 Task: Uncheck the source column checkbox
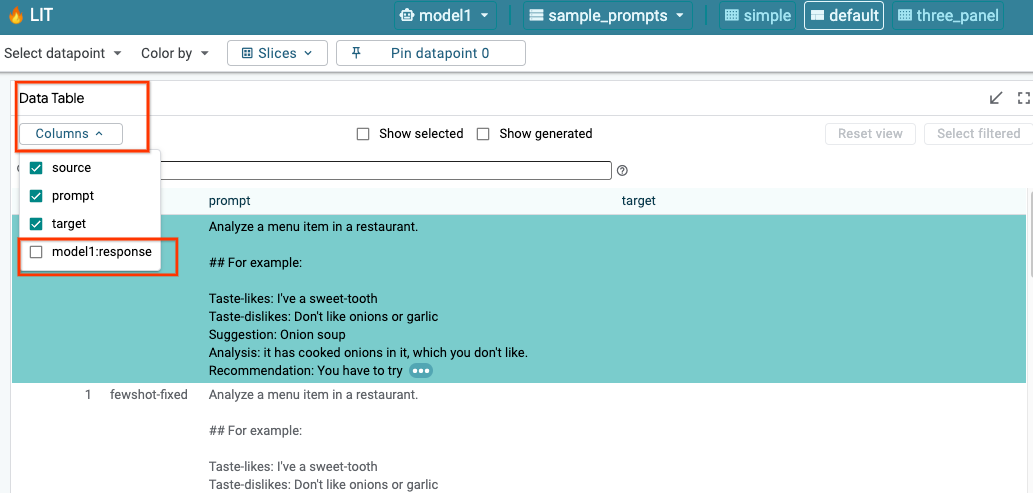point(36,168)
